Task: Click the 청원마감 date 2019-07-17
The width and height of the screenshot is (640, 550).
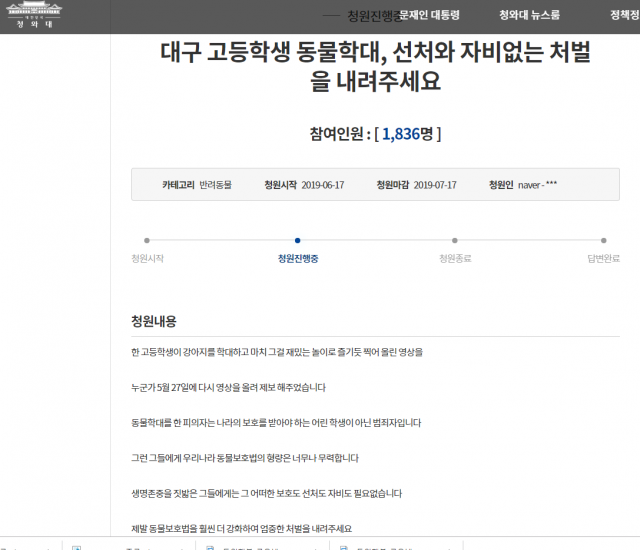Action: point(435,185)
